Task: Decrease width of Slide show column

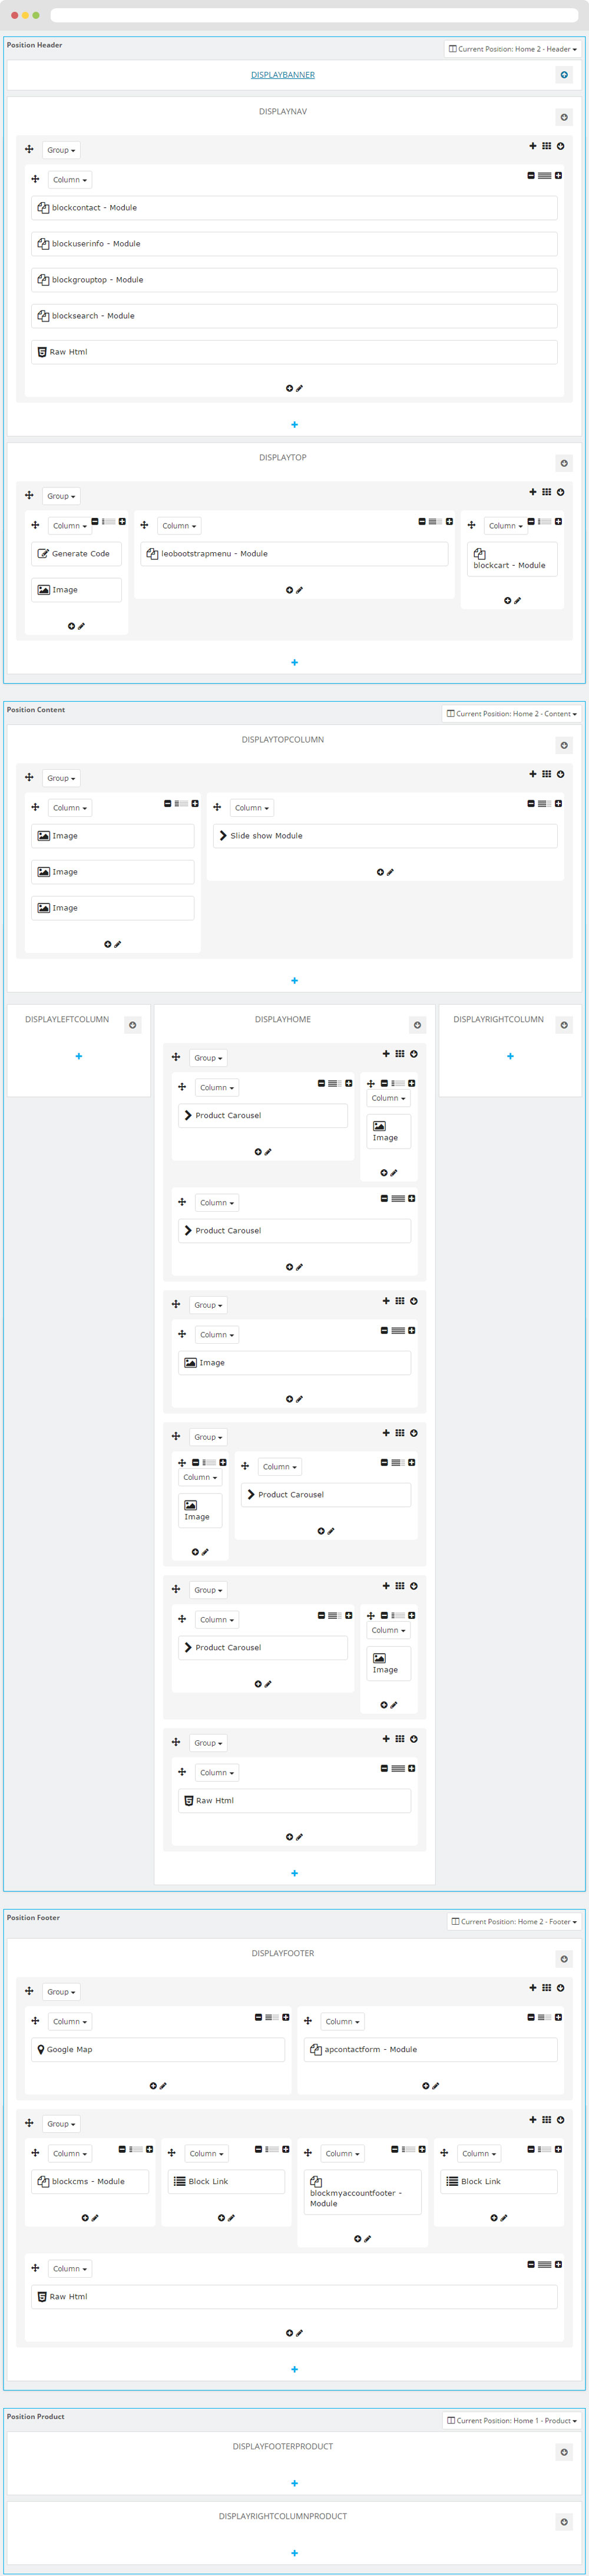Action: 531,803
